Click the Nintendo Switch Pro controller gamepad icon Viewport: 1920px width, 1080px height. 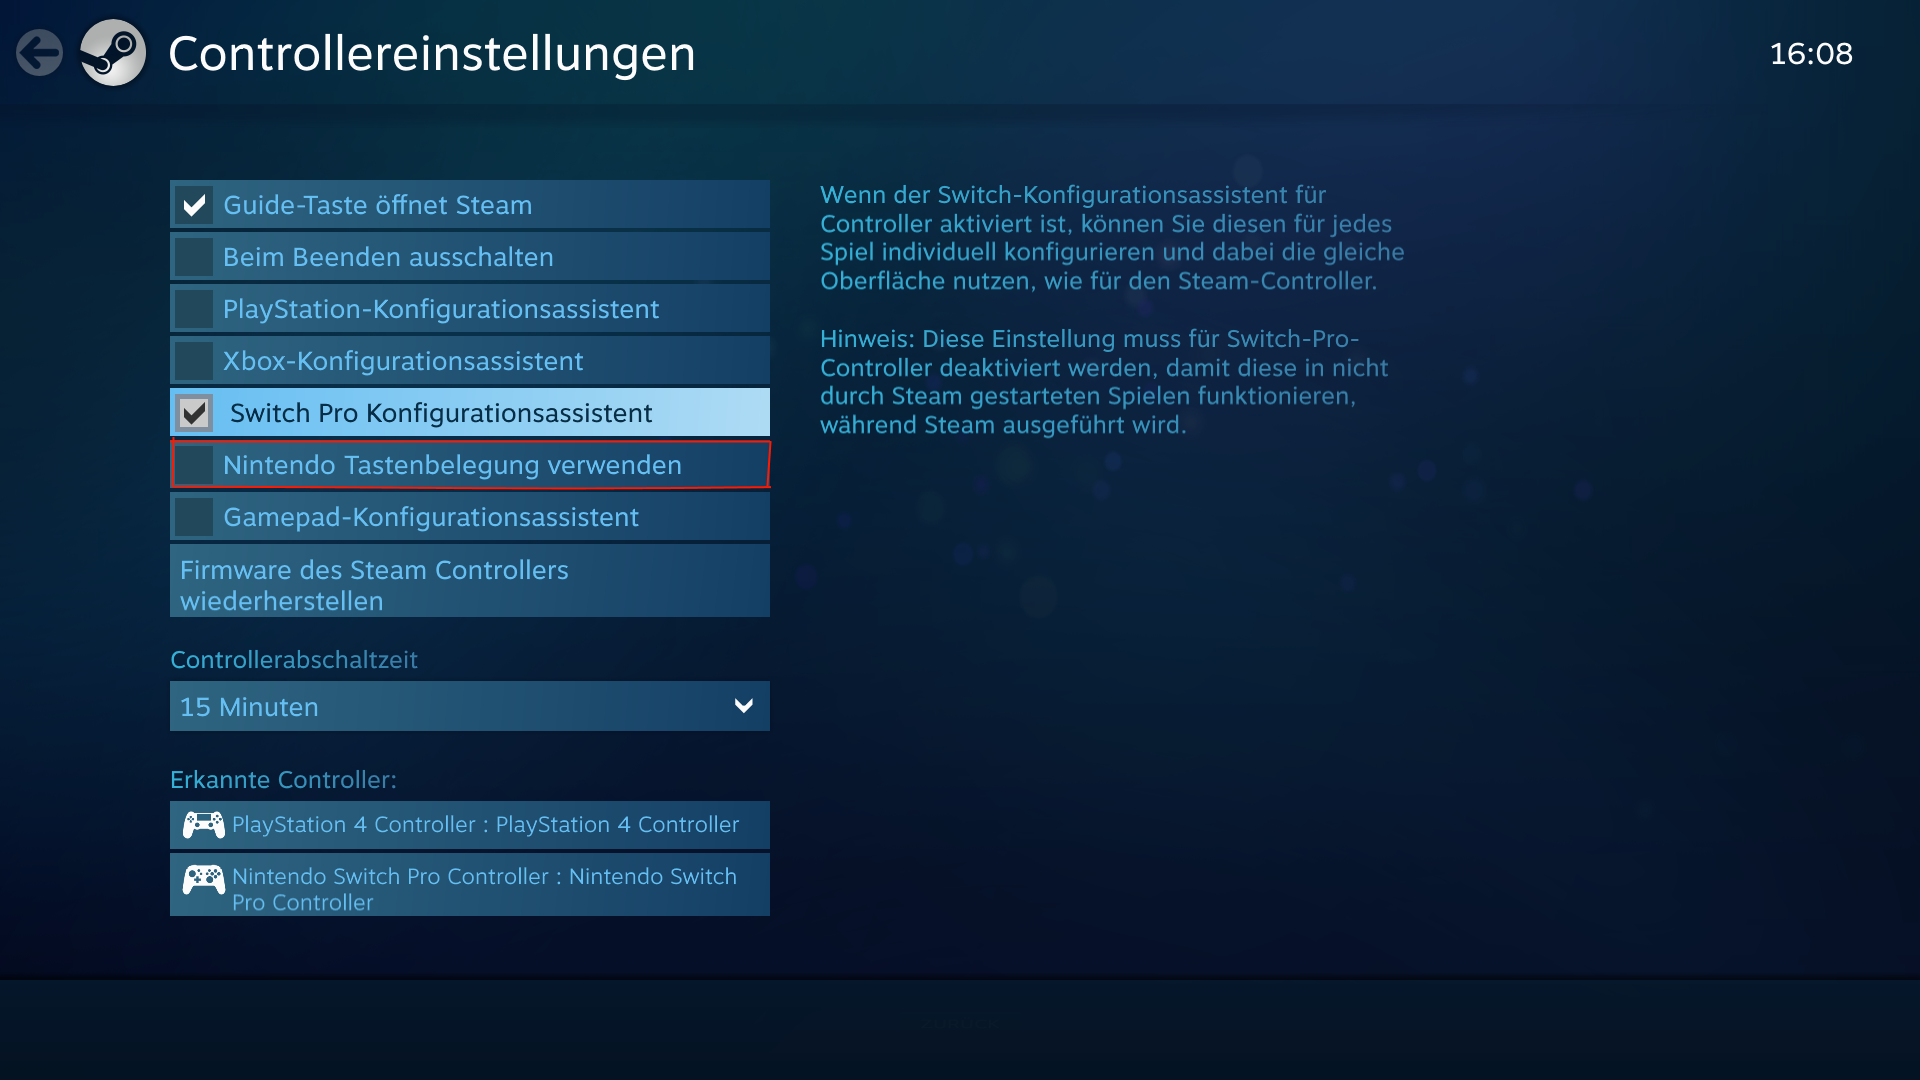203,880
